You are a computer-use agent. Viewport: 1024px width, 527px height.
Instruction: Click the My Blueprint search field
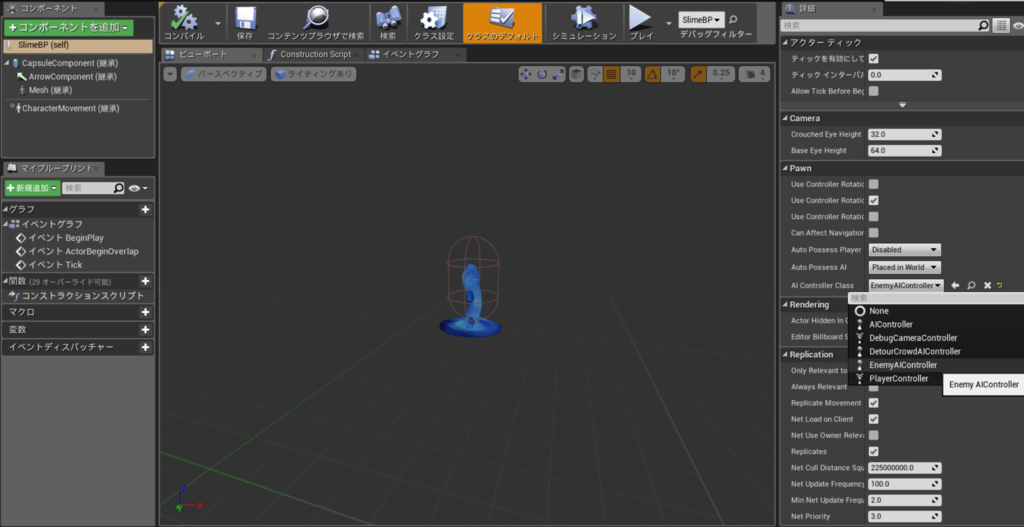93,188
